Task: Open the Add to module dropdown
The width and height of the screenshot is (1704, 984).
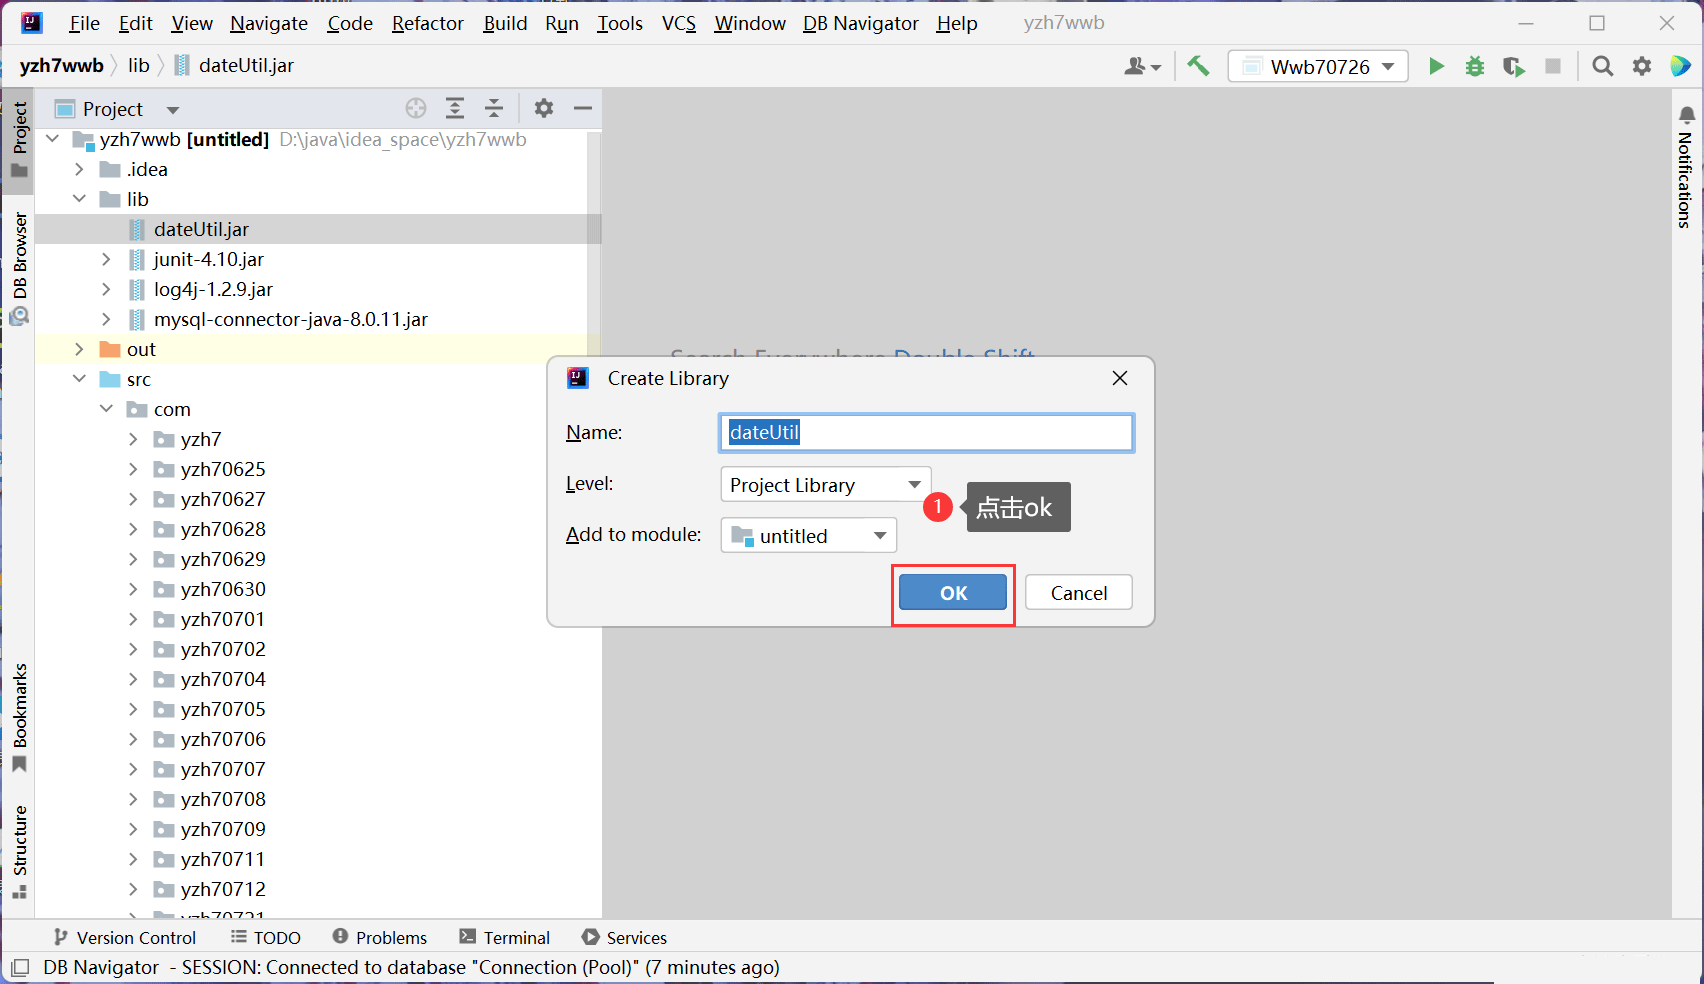Action: [x=808, y=536]
